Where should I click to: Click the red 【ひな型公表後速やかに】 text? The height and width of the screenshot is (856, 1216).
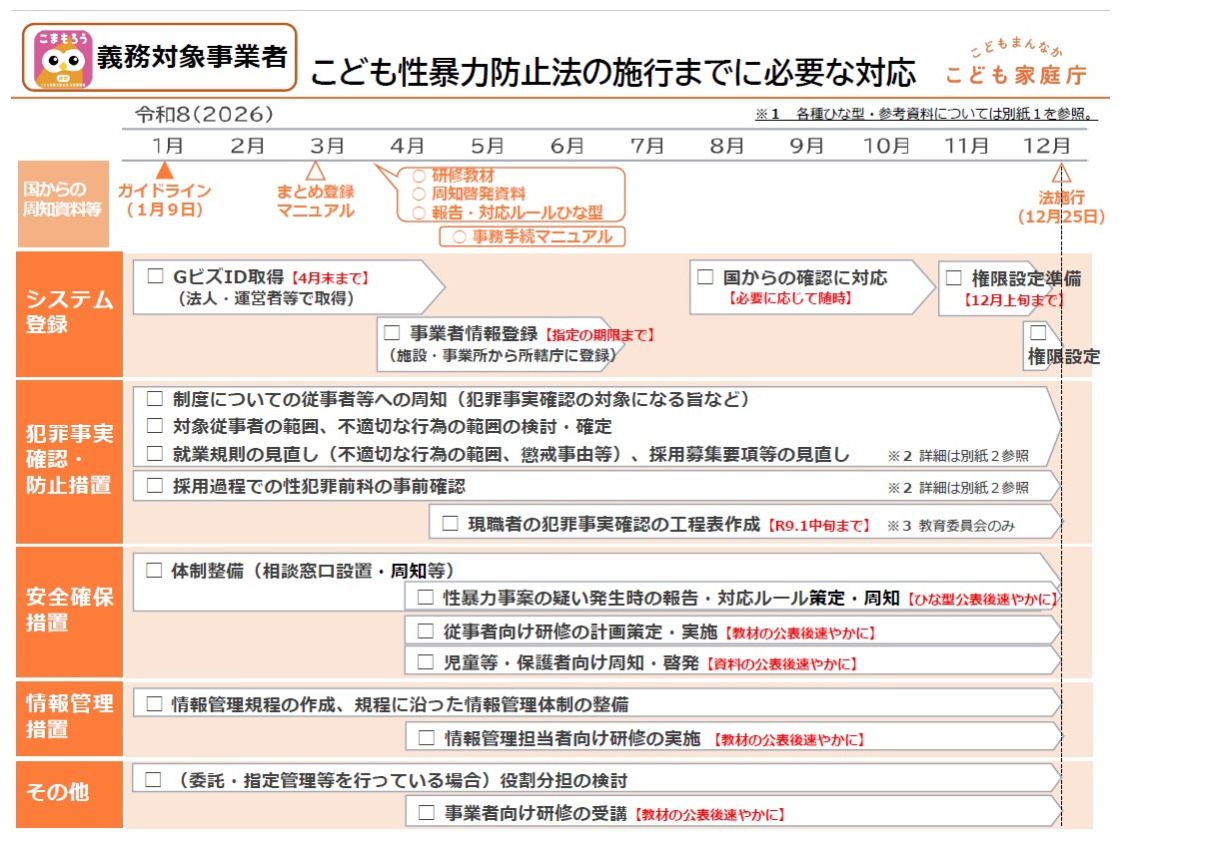point(982,599)
